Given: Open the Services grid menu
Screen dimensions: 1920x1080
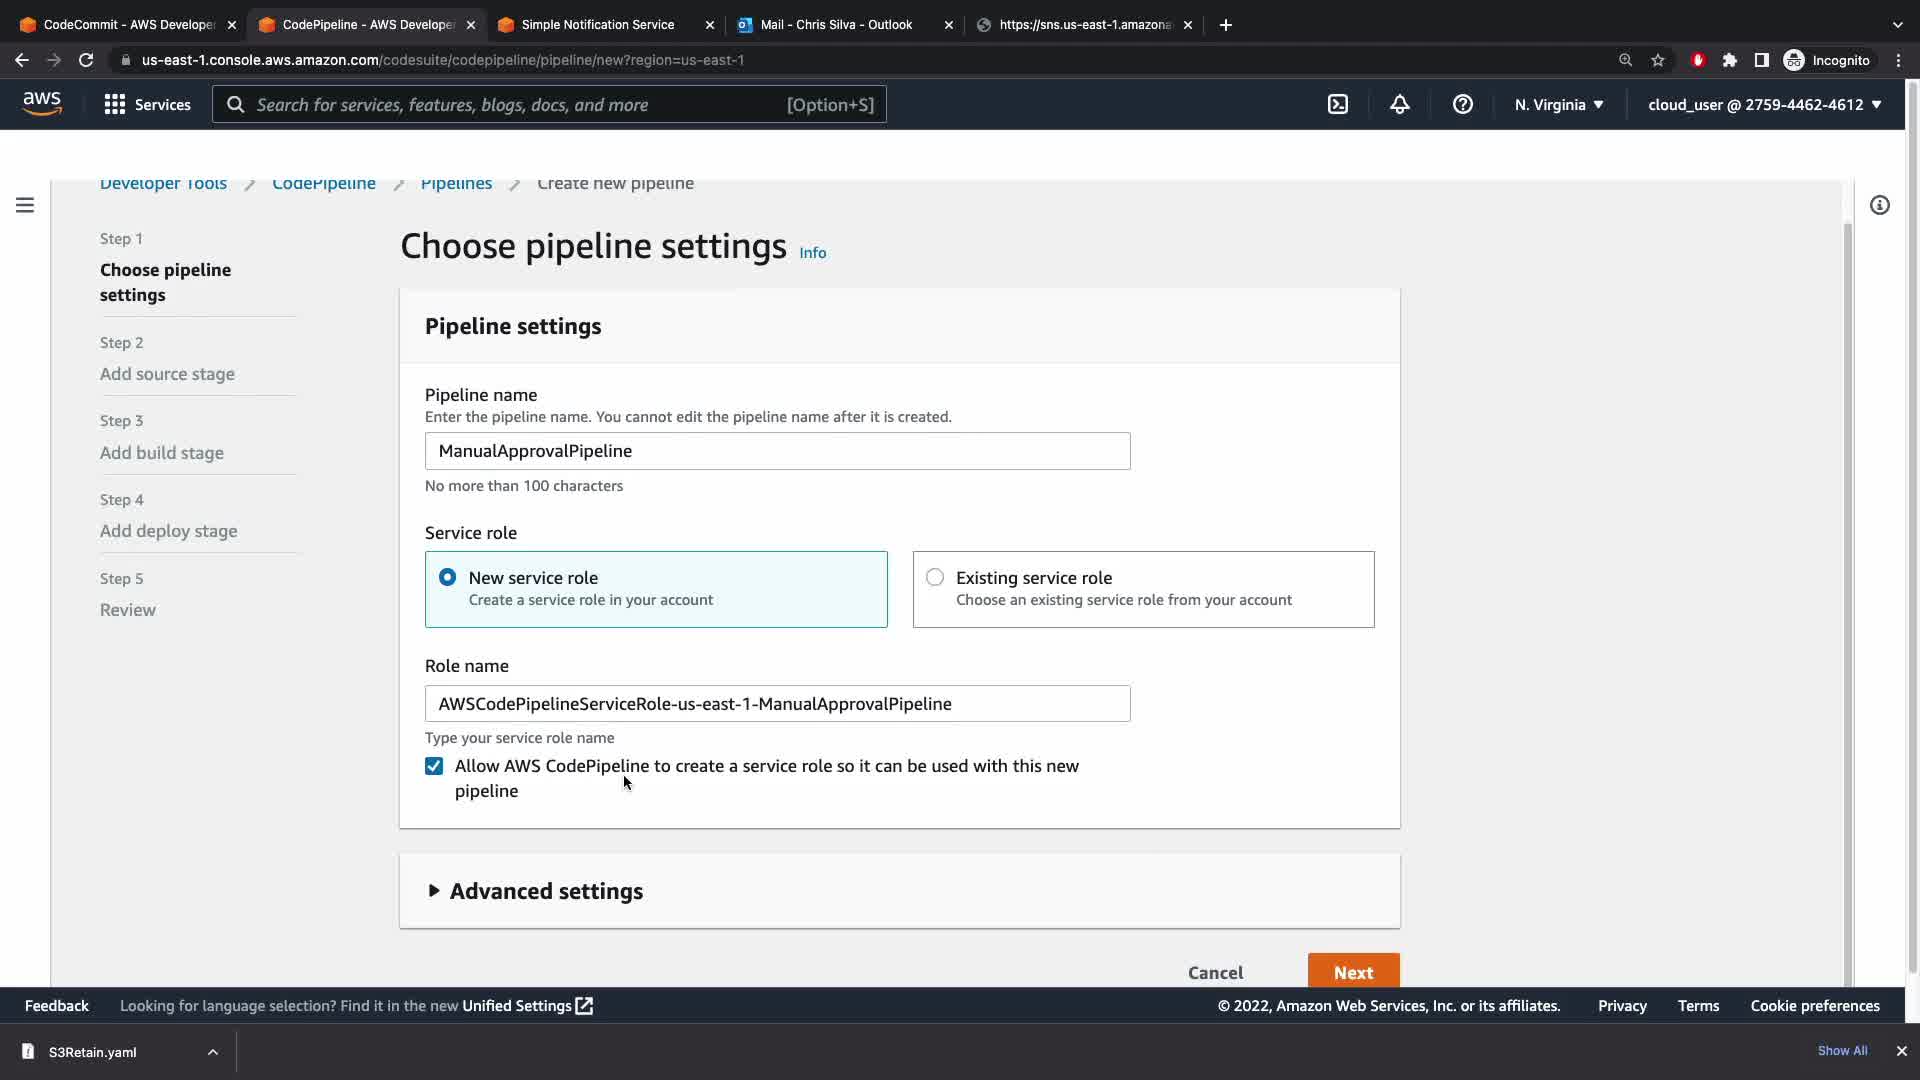Looking at the screenshot, I should pos(147,104).
